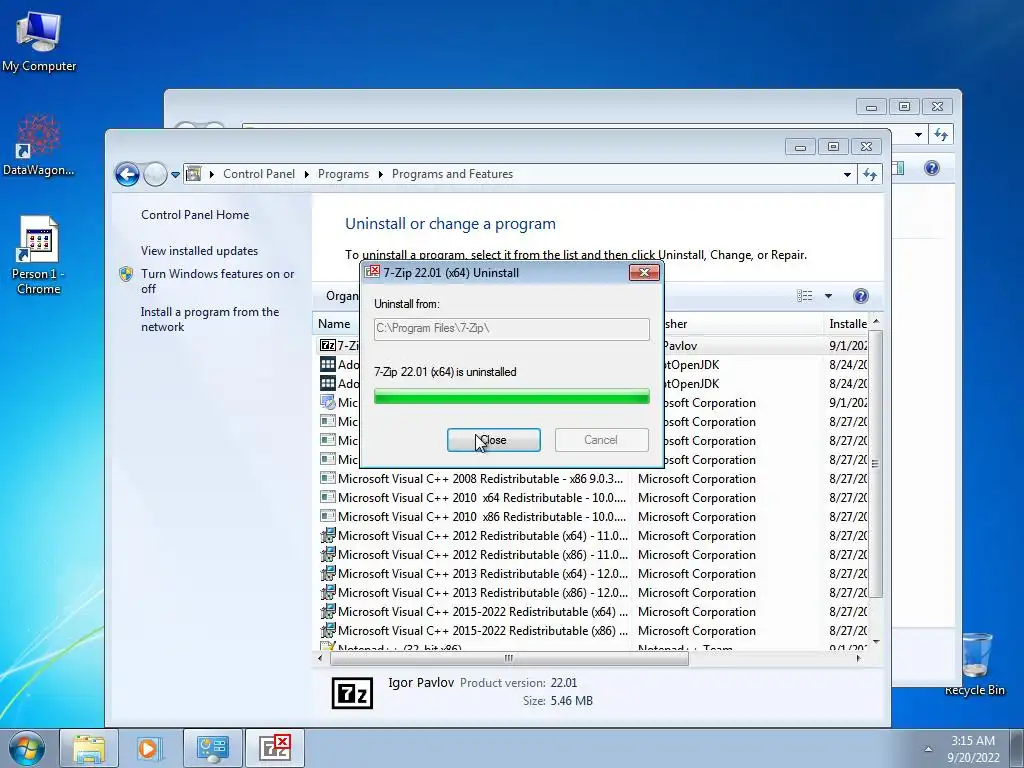Switch to 7-Zip uninstaller taskbar button

pos(275,748)
